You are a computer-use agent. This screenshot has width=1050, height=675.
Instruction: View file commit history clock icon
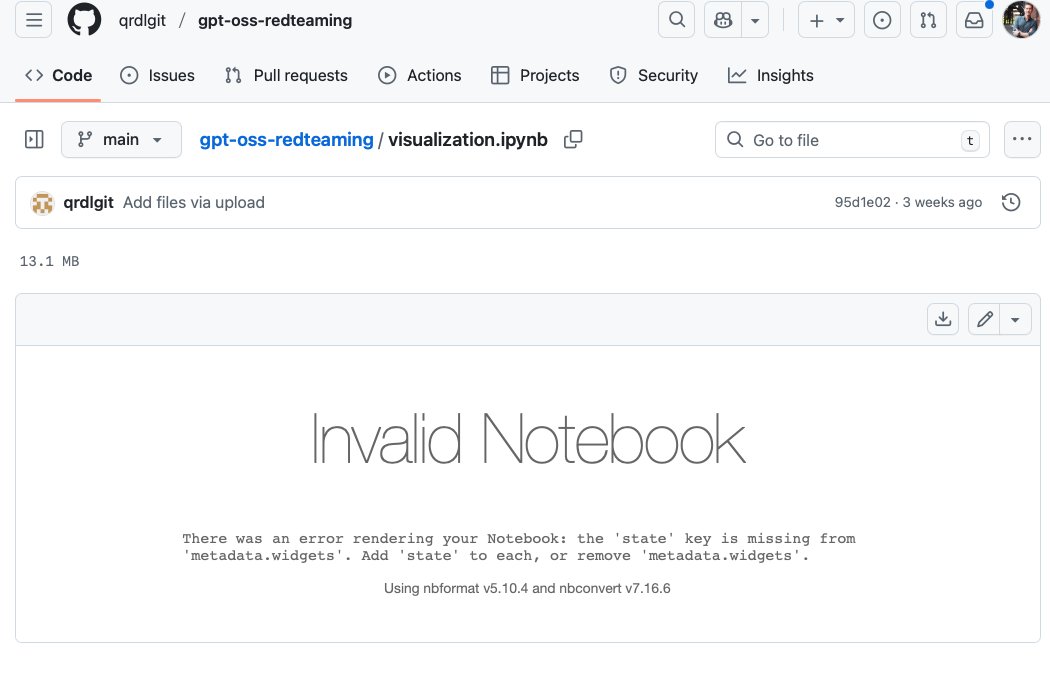pos(1011,202)
